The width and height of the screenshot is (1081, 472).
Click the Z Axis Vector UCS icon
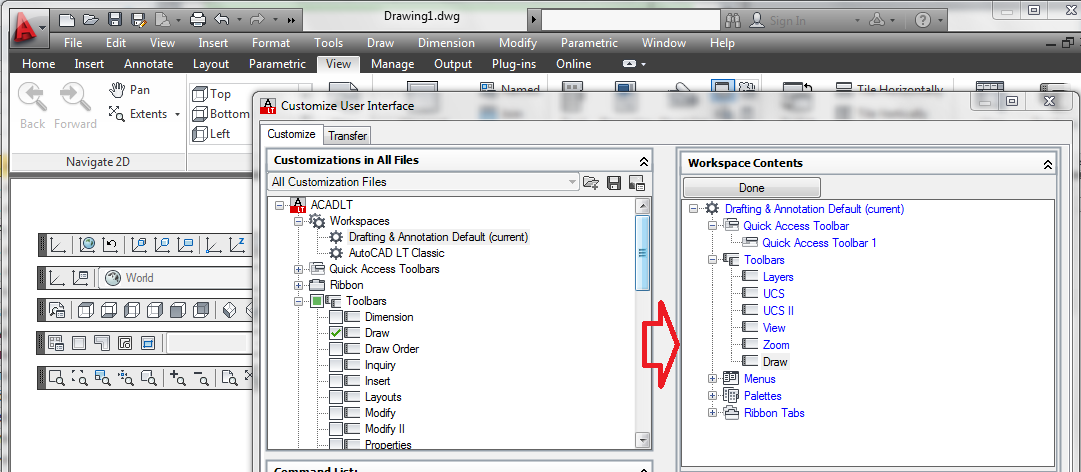point(237,244)
